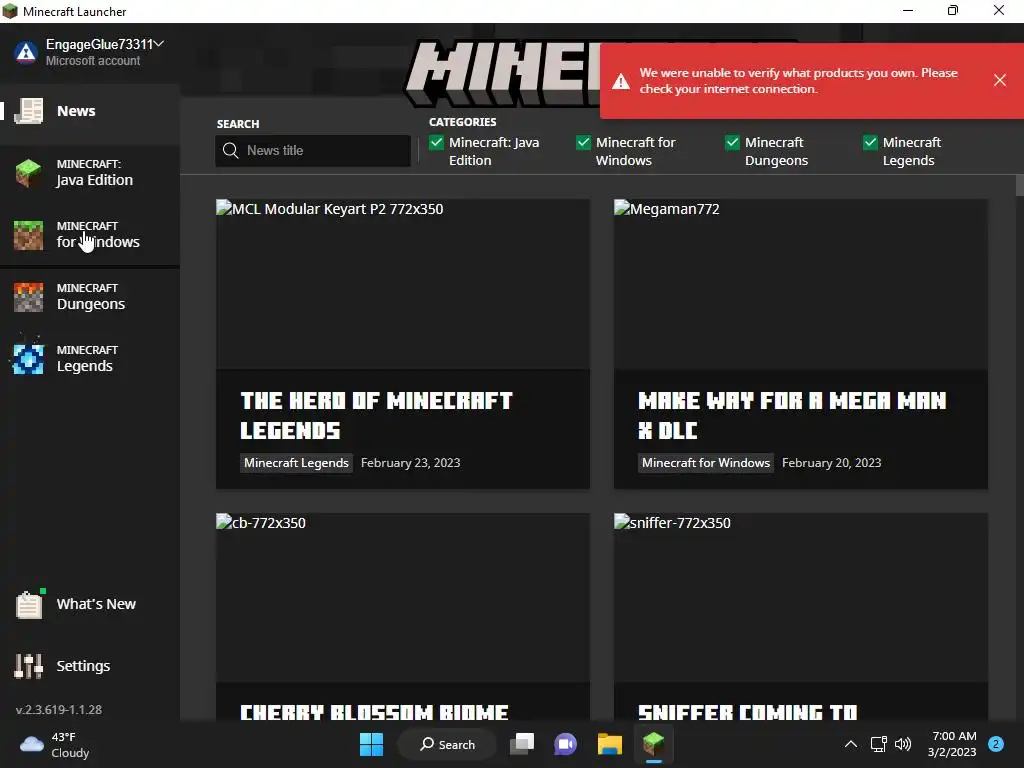Open volume control tray icon

click(903, 744)
